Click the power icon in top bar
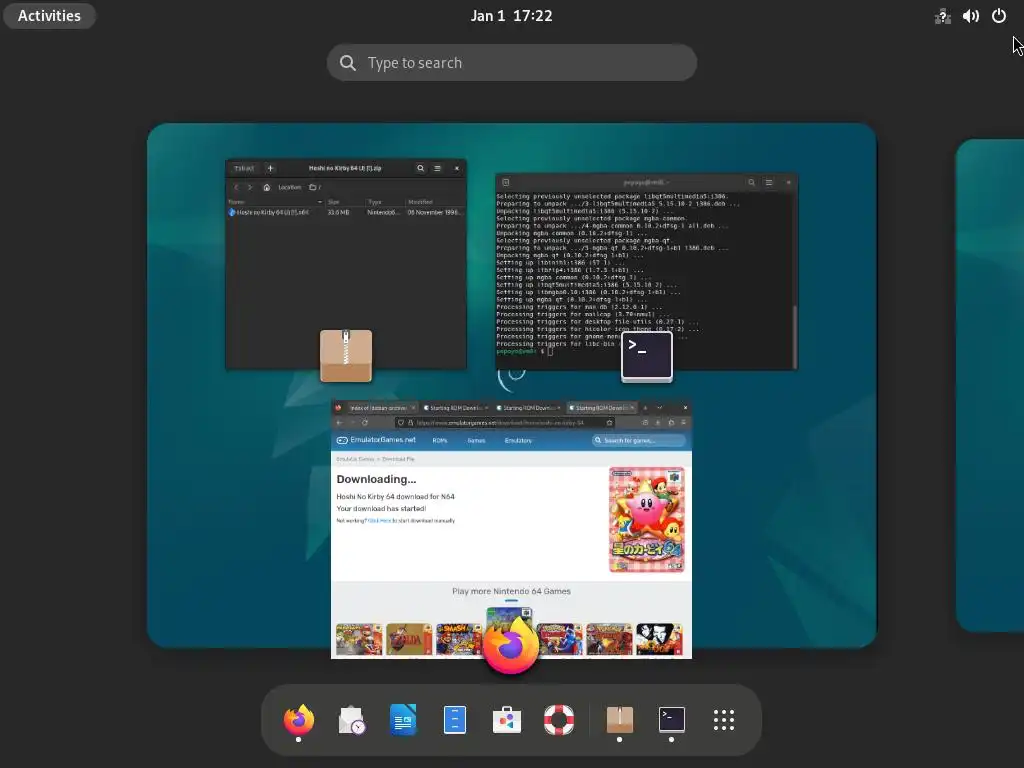This screenshot has height=768, width=1024. (999, 16)
